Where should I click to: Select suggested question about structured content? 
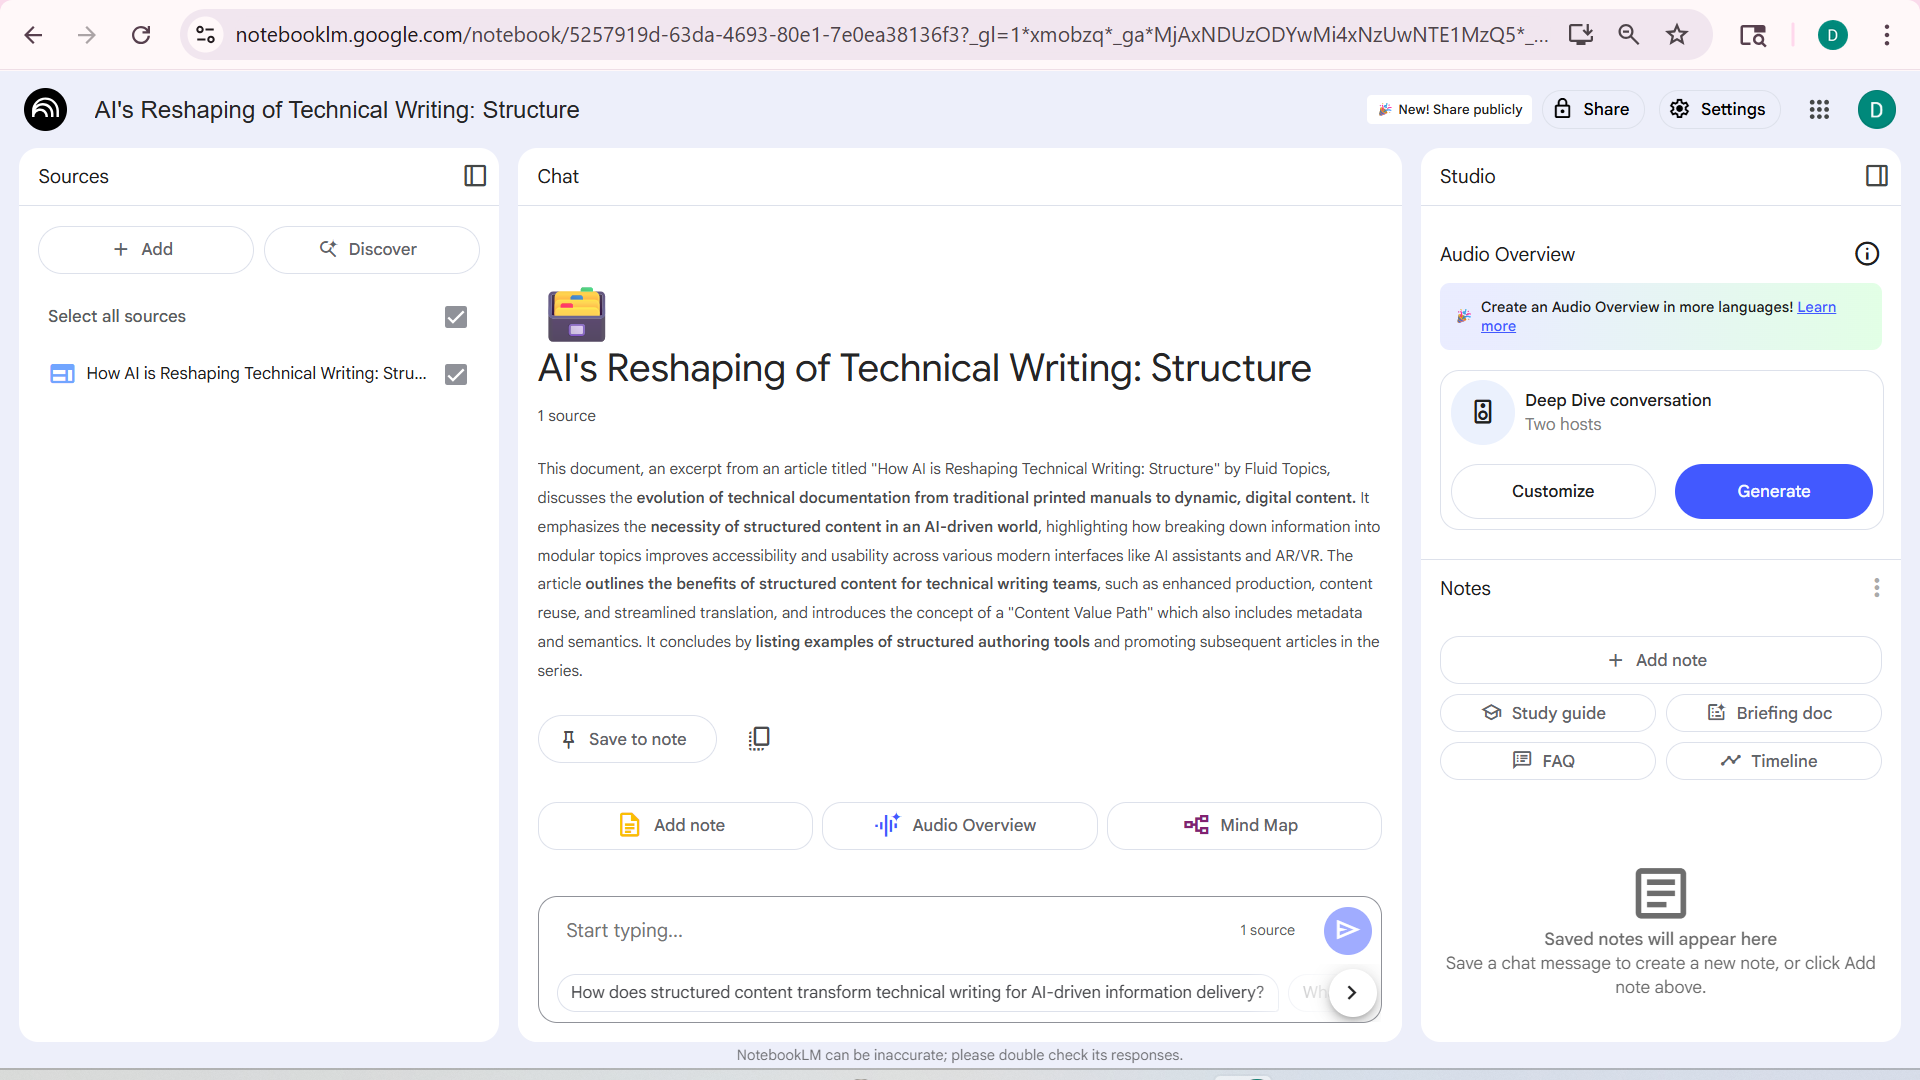click(x=917, y=992)
